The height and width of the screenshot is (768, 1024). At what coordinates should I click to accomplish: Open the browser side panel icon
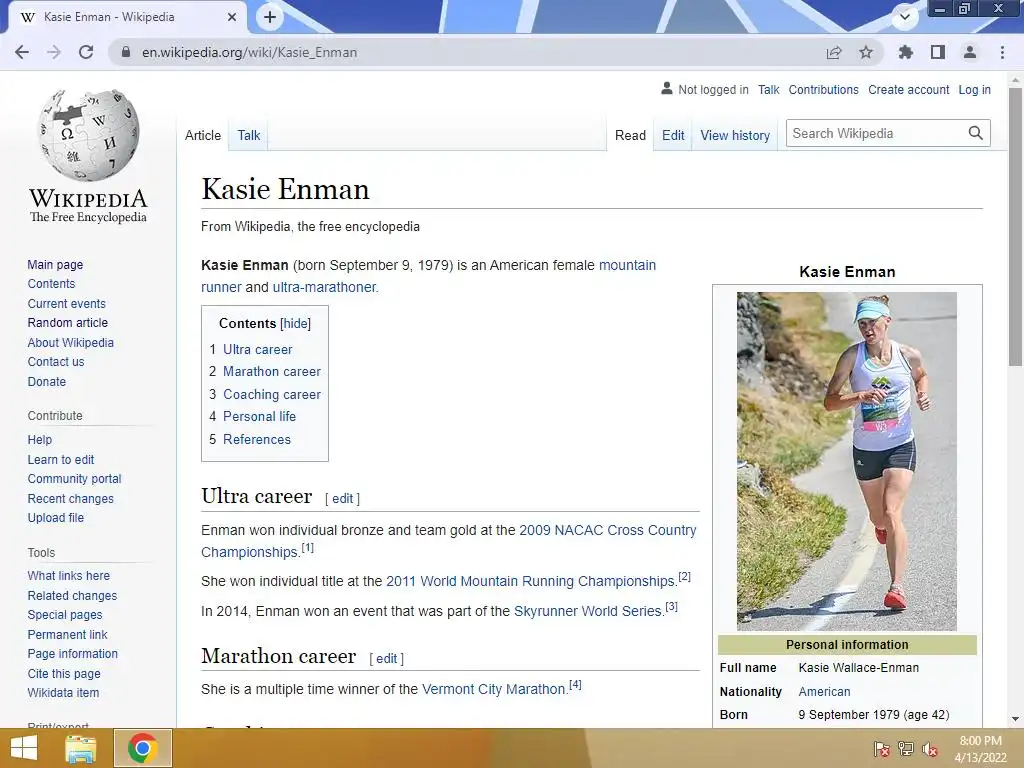click(x=938, y=52)
